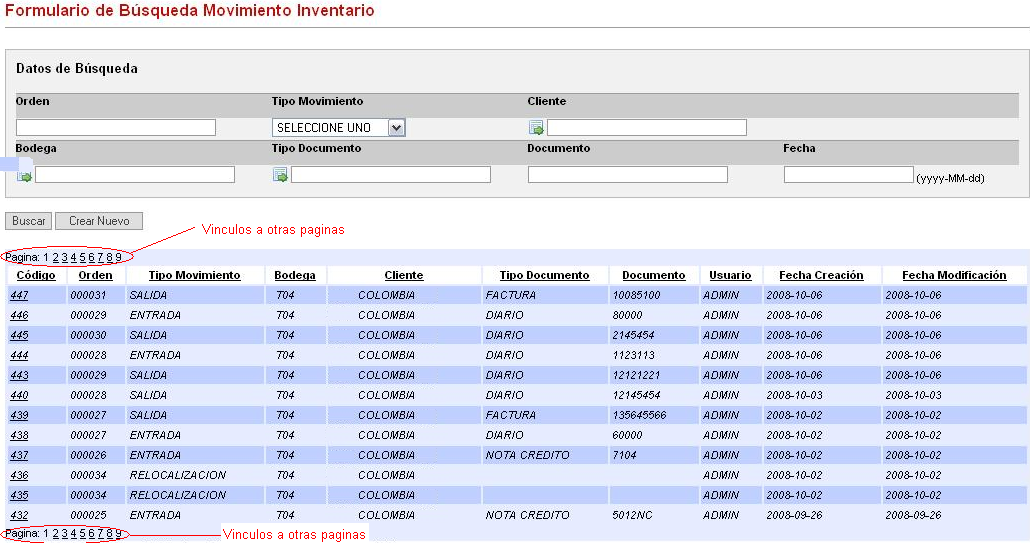Go to page 2 in the top pagination

[56, 257]
